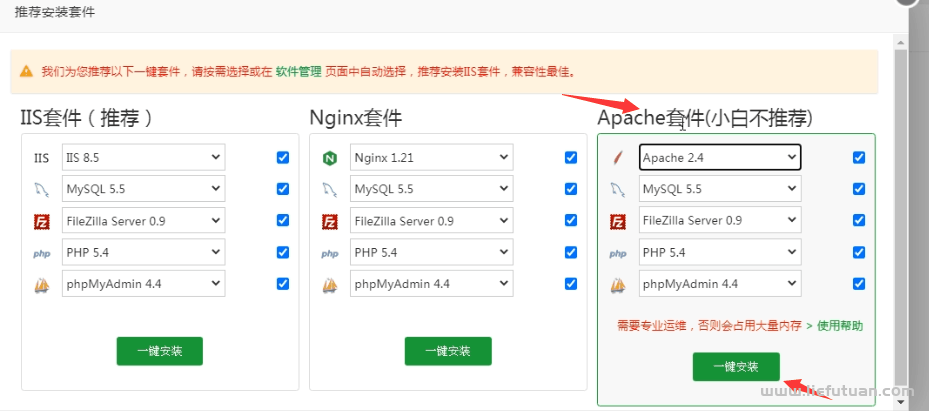Uncheck PHP 5.4 checkbox in Apache suite
929x411 pixels.
[858, 252]
